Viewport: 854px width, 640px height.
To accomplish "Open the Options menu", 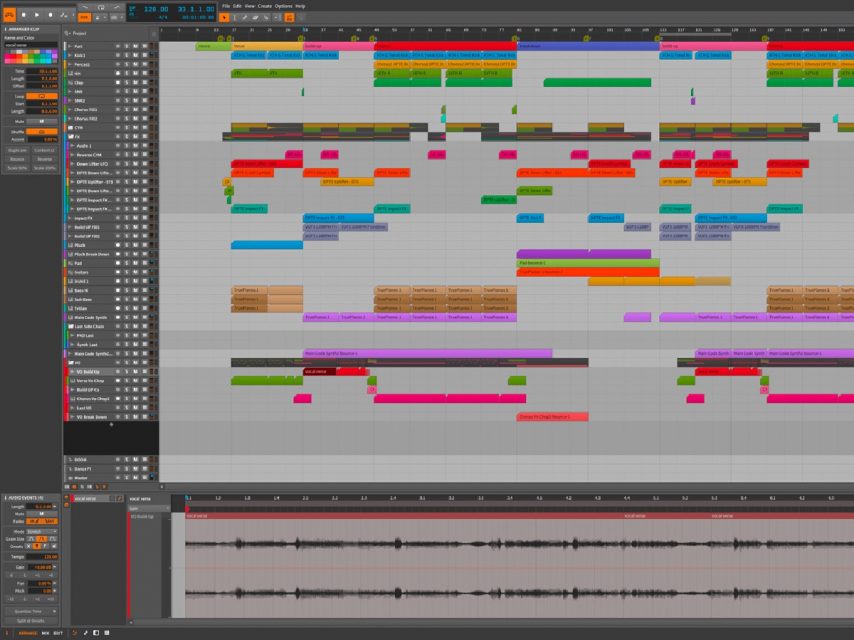I will coord(281,5).
